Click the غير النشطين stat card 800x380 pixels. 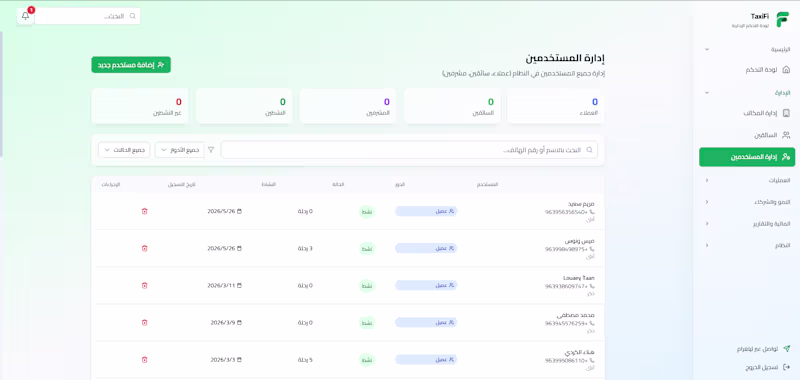tap(140, 106)
